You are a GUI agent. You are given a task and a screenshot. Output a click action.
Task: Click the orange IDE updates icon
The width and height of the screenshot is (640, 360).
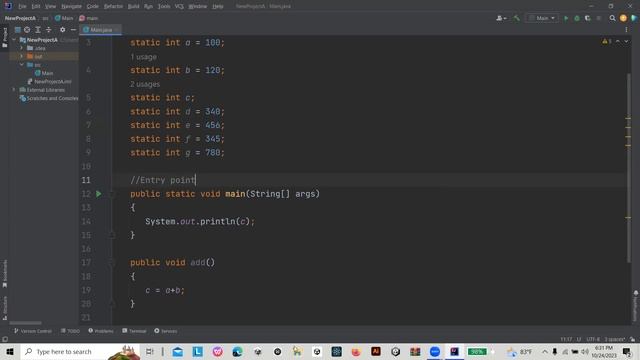[623, 18]
